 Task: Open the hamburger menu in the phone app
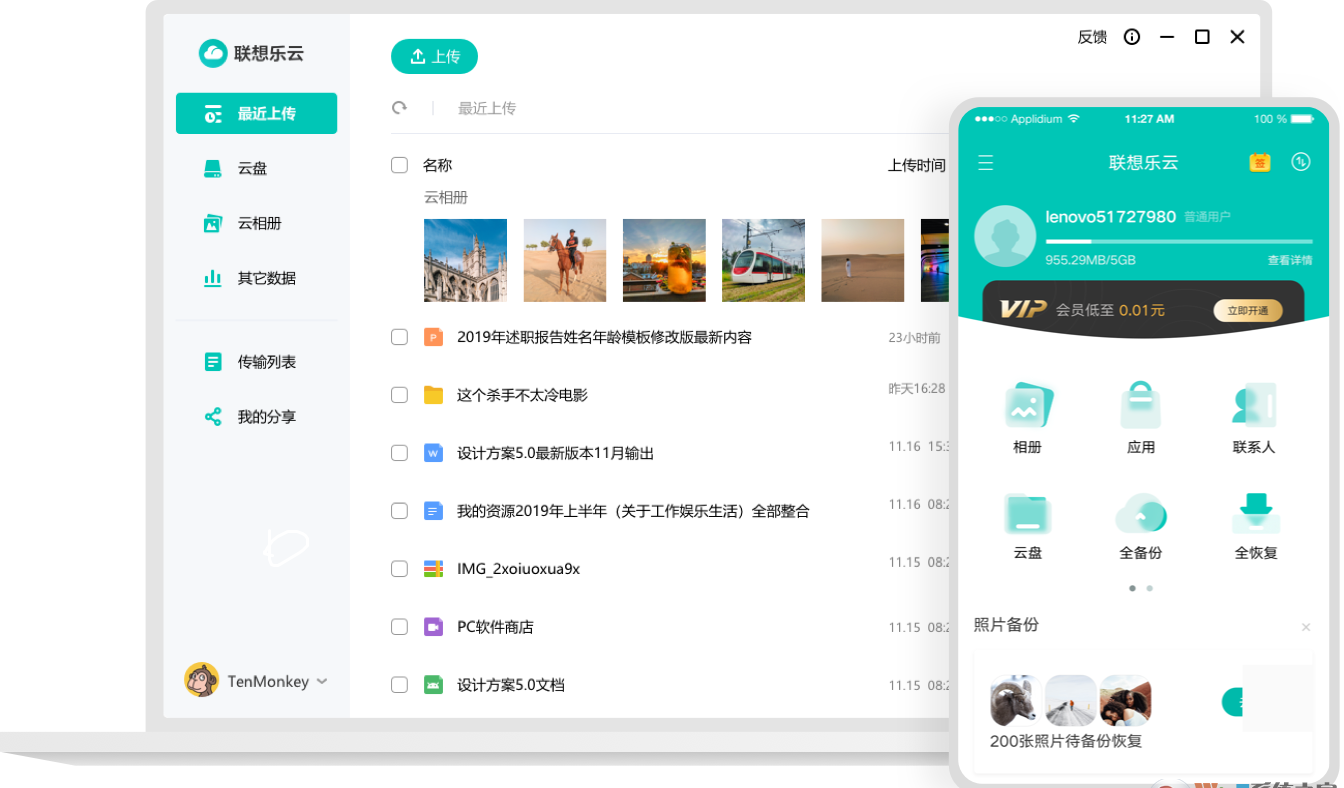[x=986, y=162]
